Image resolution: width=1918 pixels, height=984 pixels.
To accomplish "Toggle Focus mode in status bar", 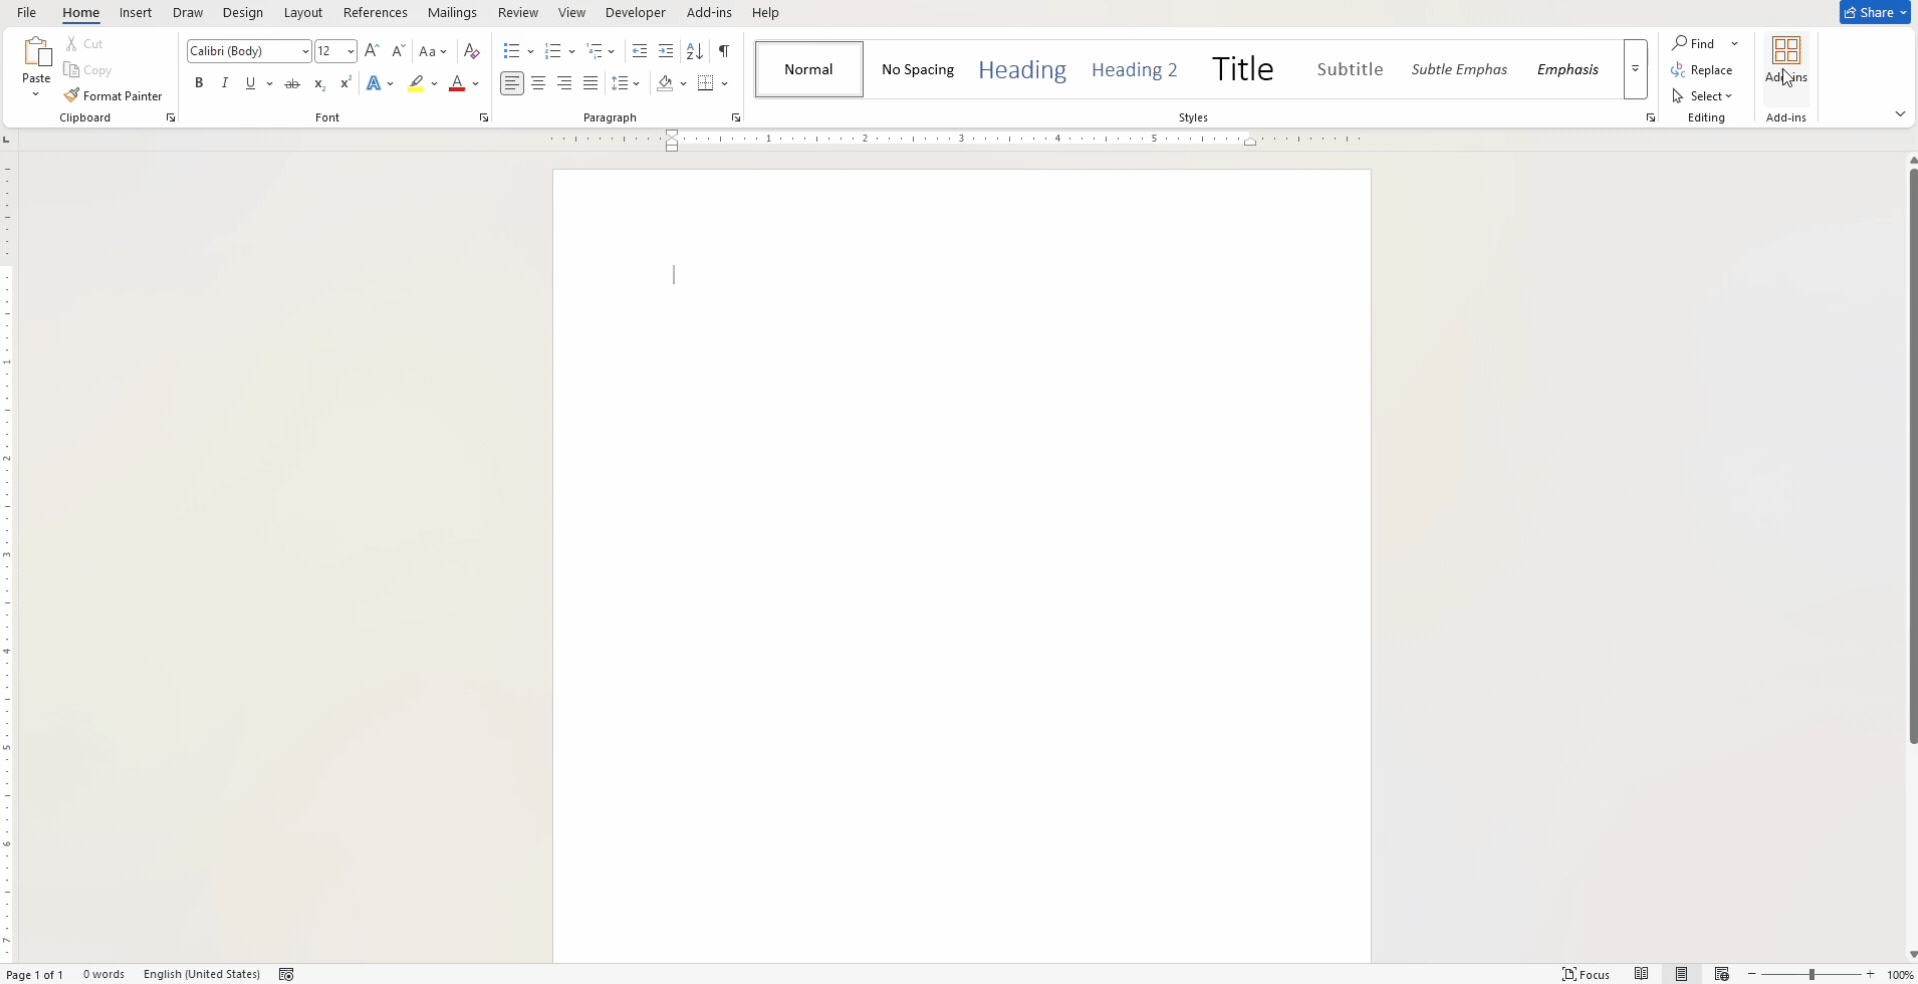I will pyautogui.click(x=1586, y=975).
